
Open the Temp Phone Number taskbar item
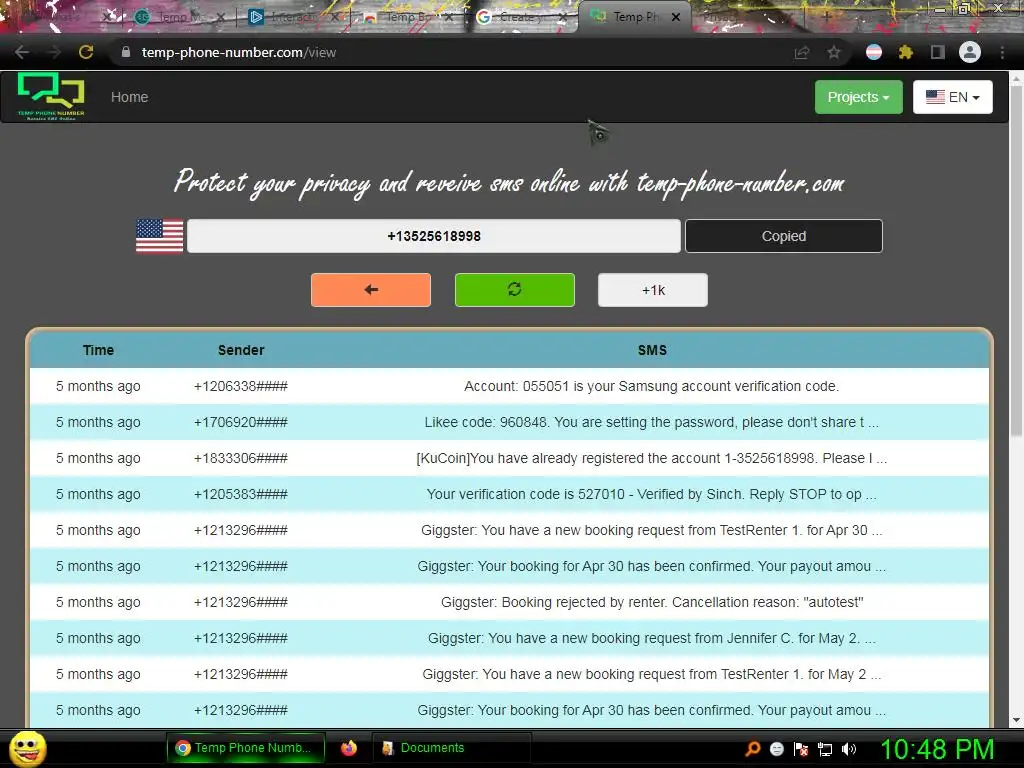click(x=246, y=748)
